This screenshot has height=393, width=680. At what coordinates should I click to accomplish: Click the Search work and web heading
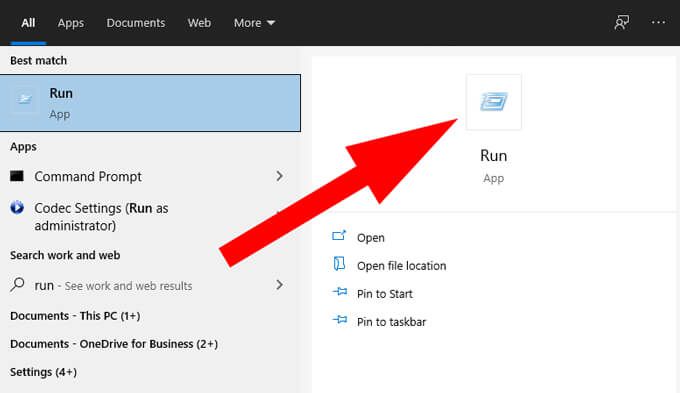pyautogui.click(x=65, y=255)
